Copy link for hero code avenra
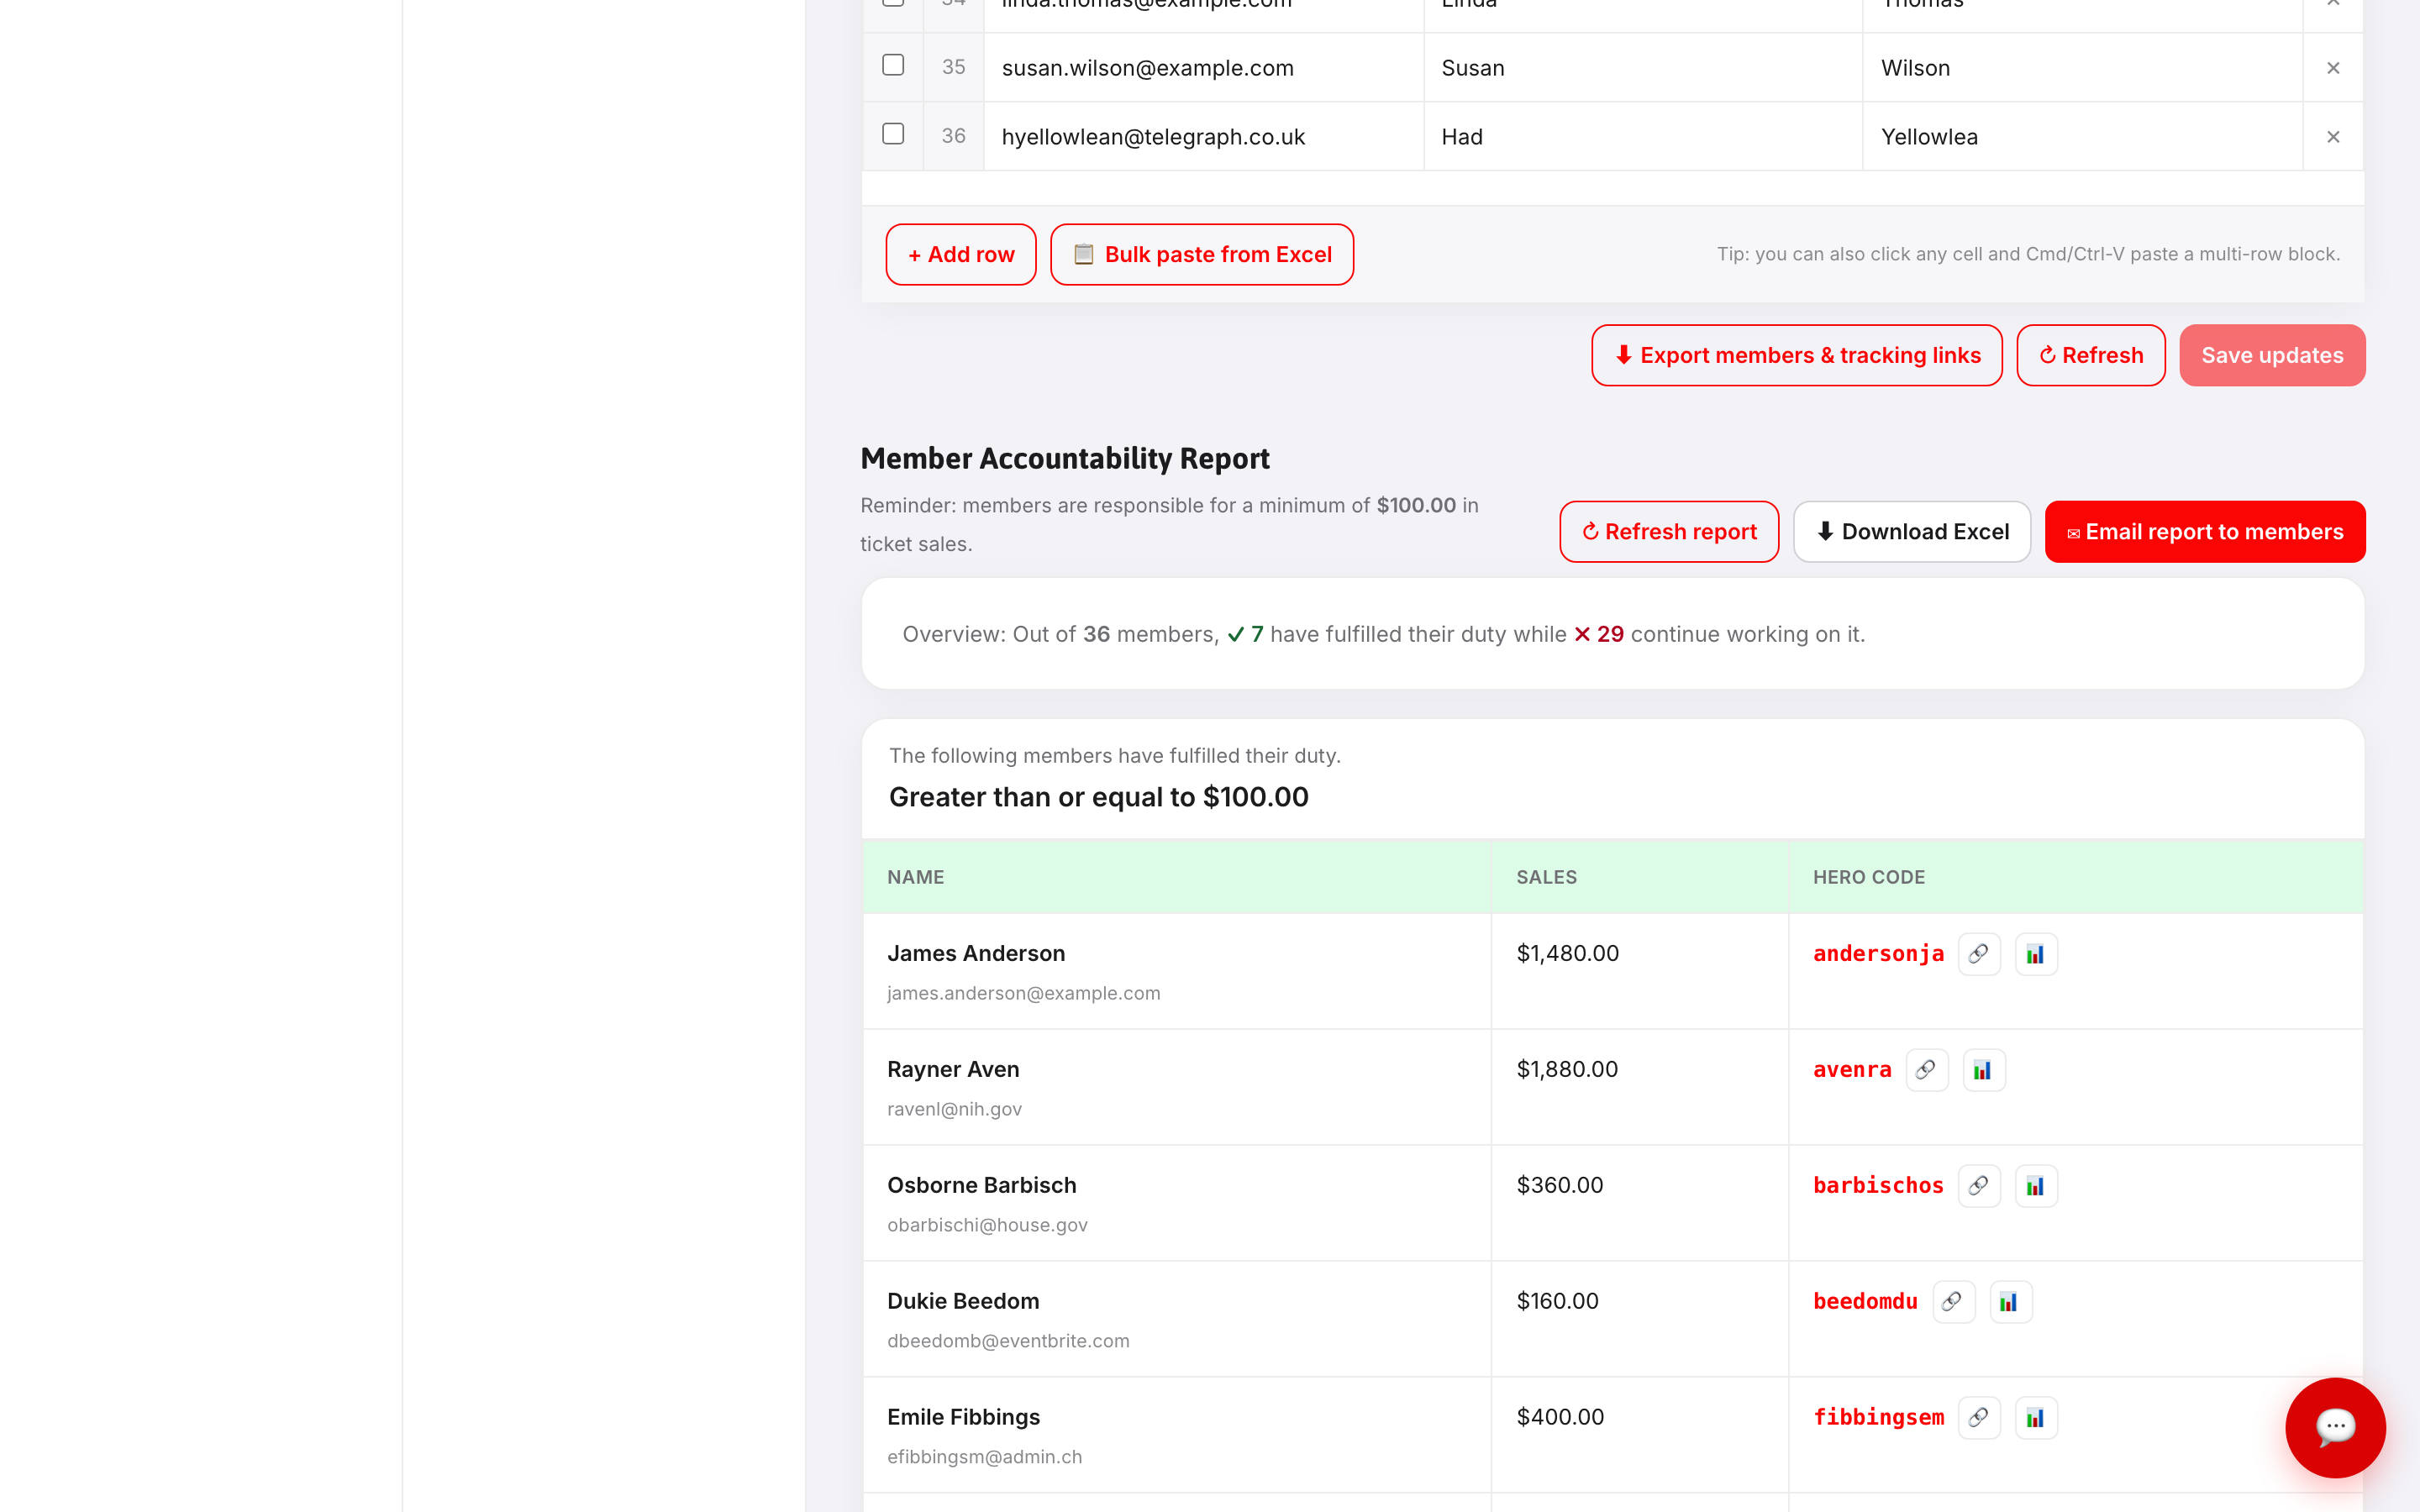Screen dimensions: 2420x1512 pyautogui.click(x=1927, y=1070)
